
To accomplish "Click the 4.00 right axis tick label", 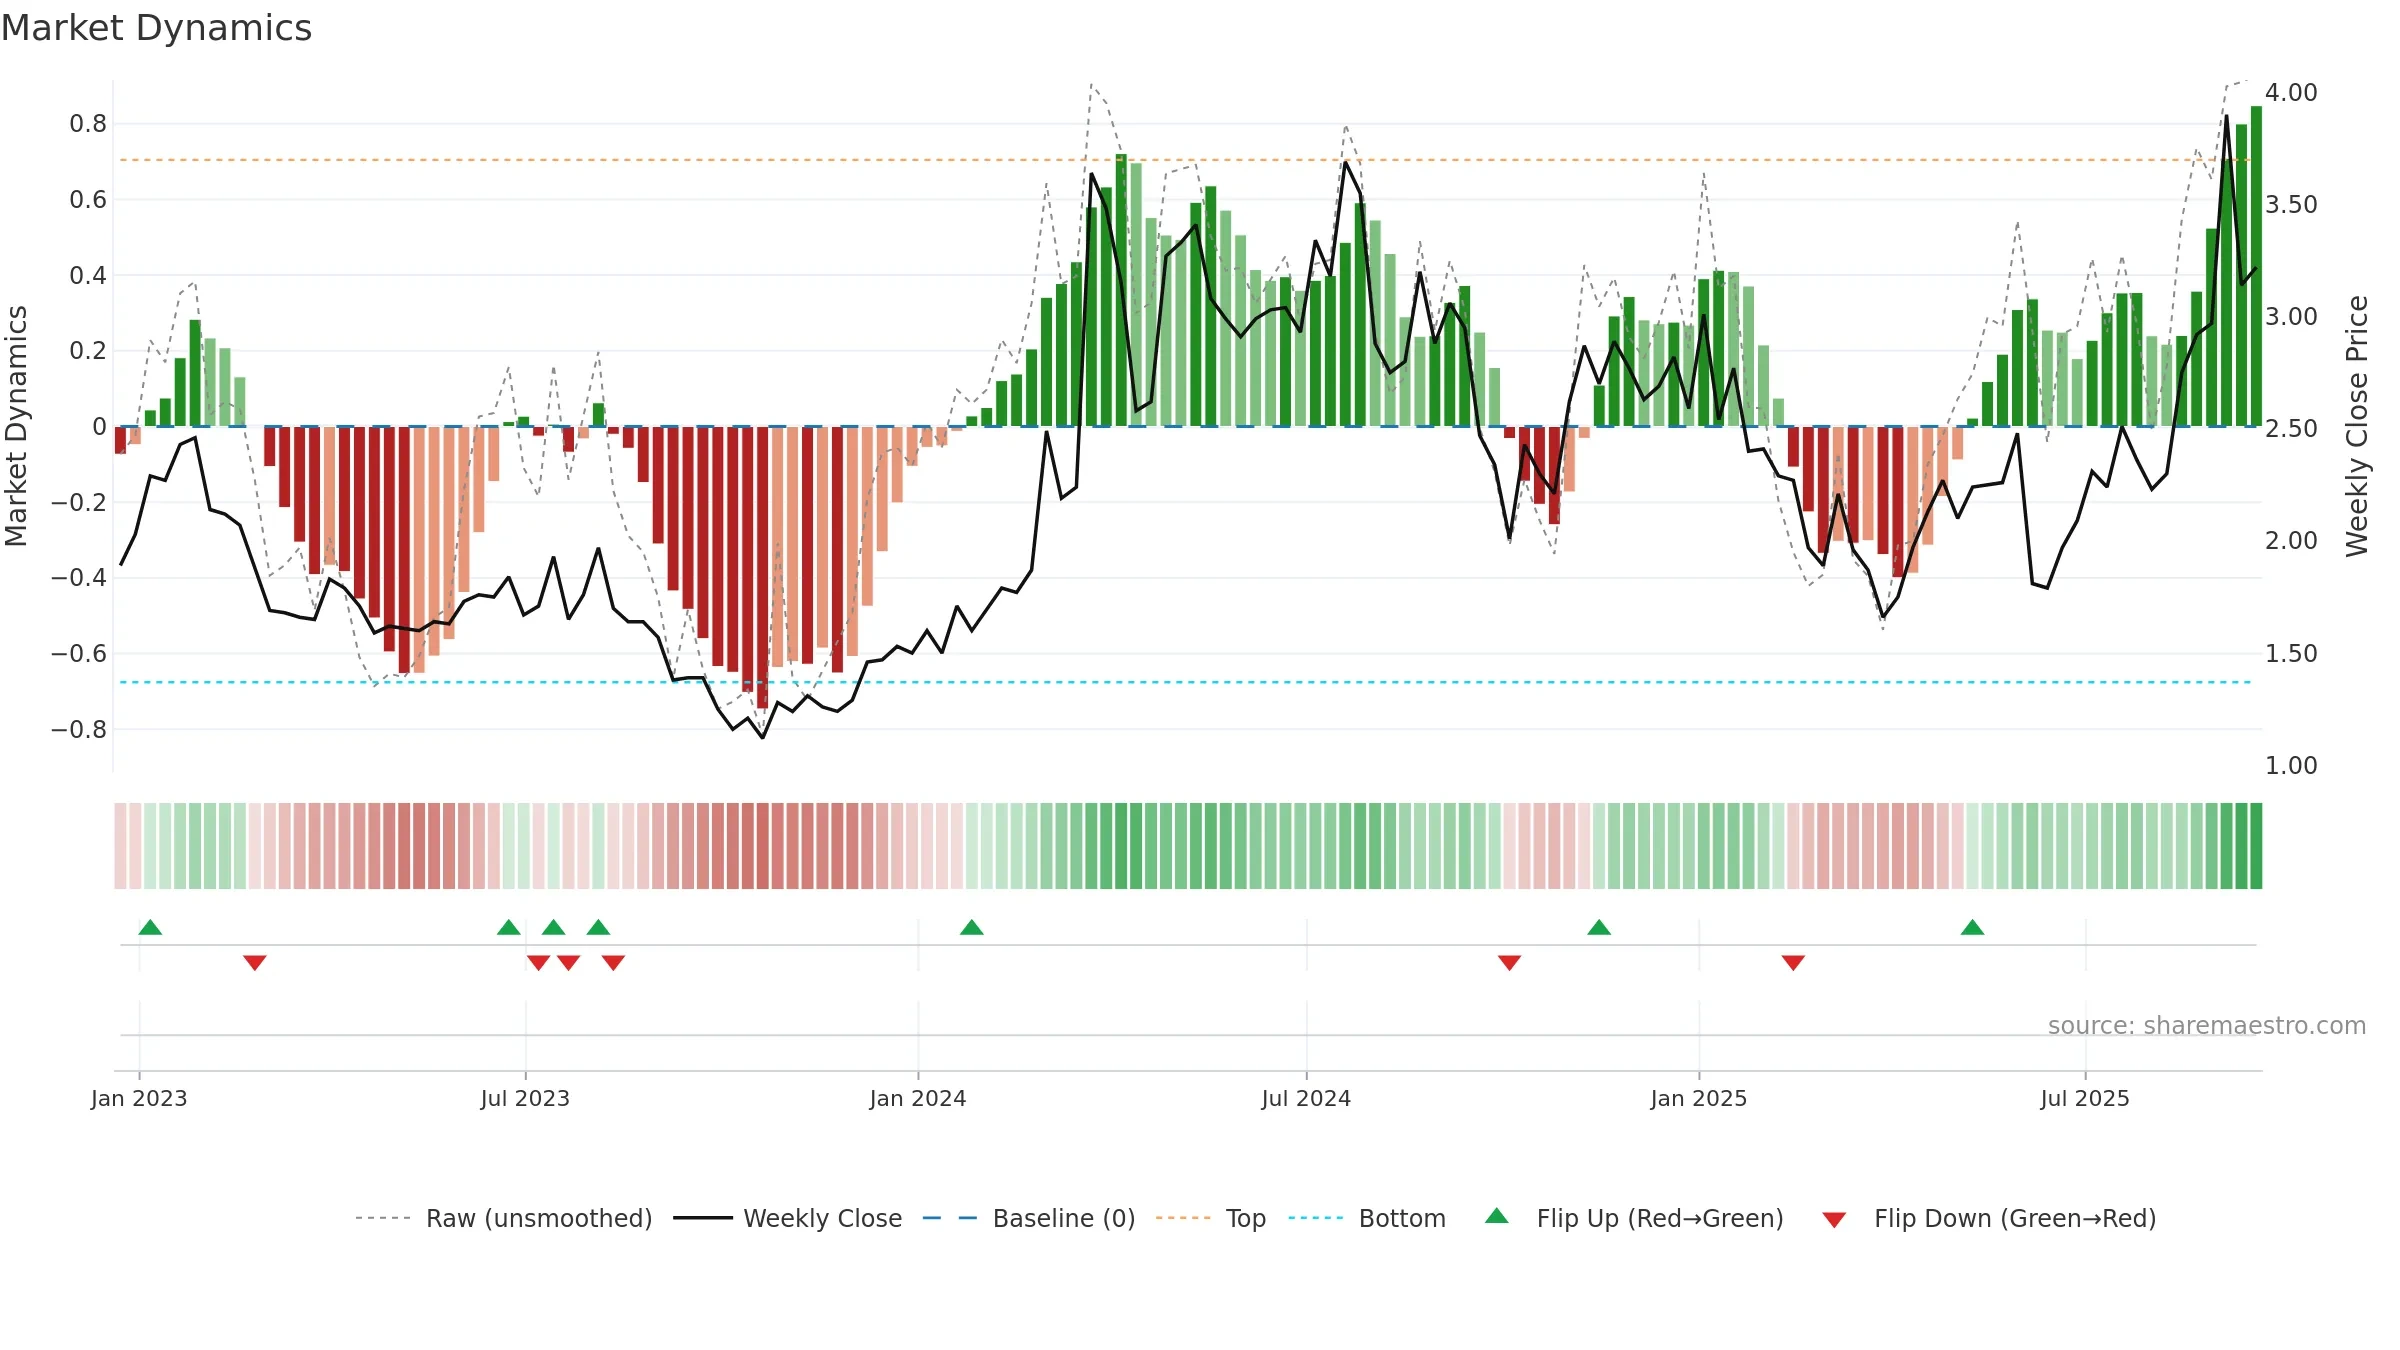I will pos(2291,92).
